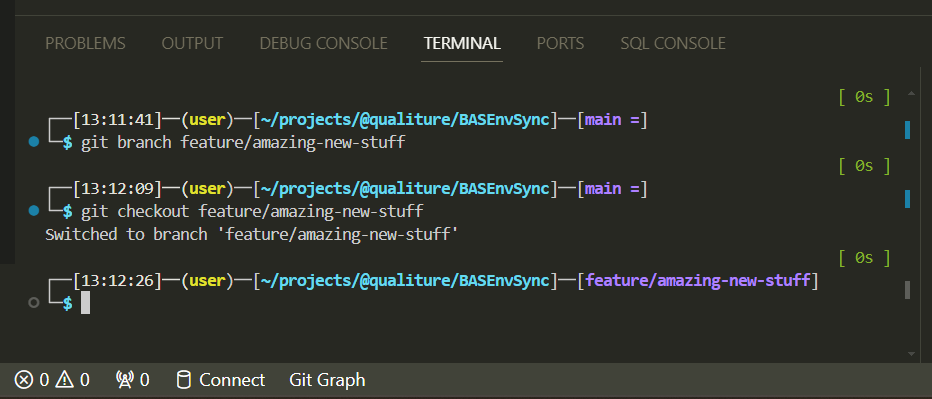The width and height of the screenshot is (932, 399).
Task: Click hollow marker beside the current prompt
Action: 34,303
